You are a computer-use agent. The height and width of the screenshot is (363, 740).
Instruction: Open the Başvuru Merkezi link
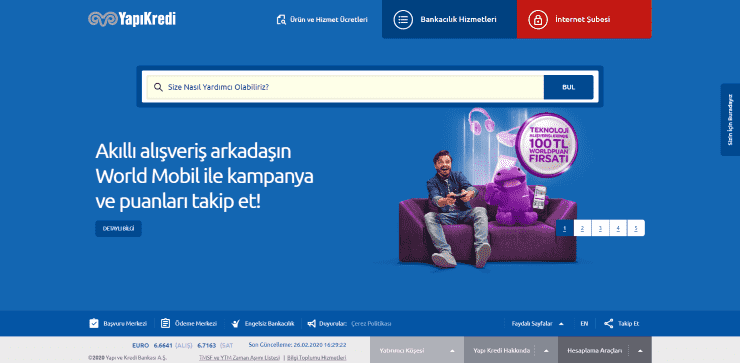tap(125, 324)
